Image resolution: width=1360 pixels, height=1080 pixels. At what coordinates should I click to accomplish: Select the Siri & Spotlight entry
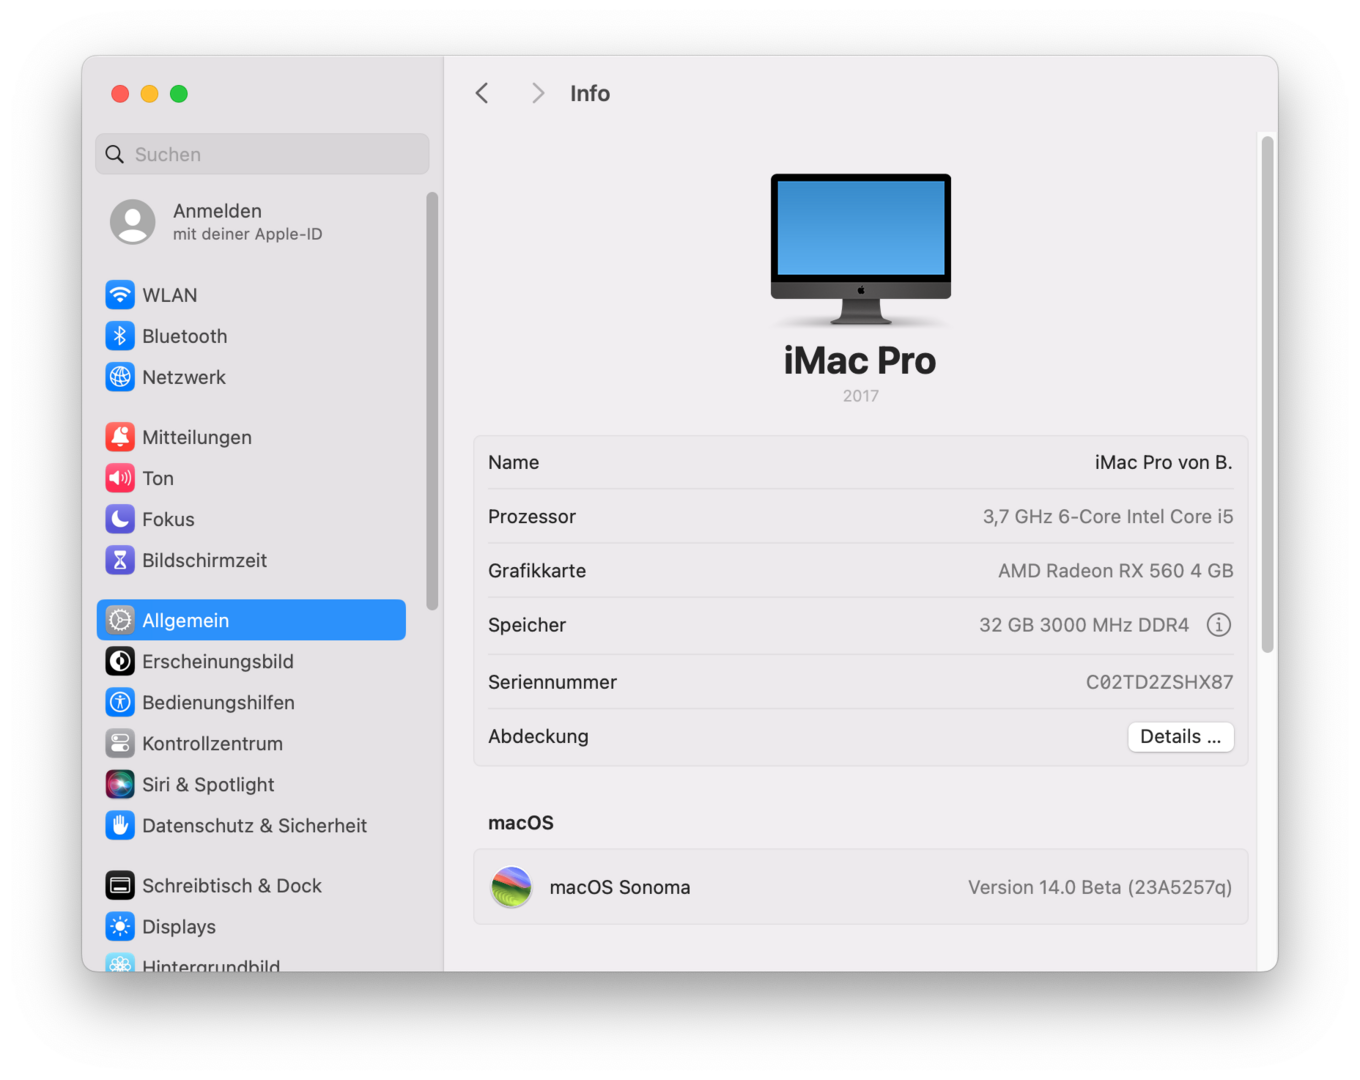point(251,784)
